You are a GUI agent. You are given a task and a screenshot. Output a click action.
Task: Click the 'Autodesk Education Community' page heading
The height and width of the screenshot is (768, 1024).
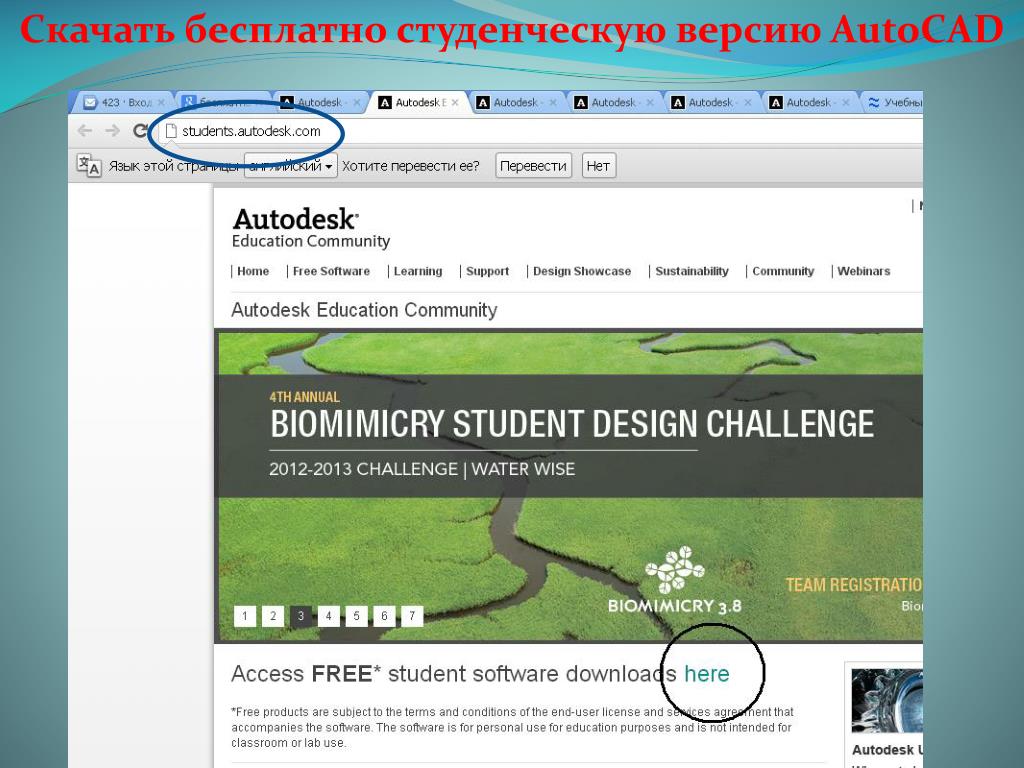tap(364, 310)
